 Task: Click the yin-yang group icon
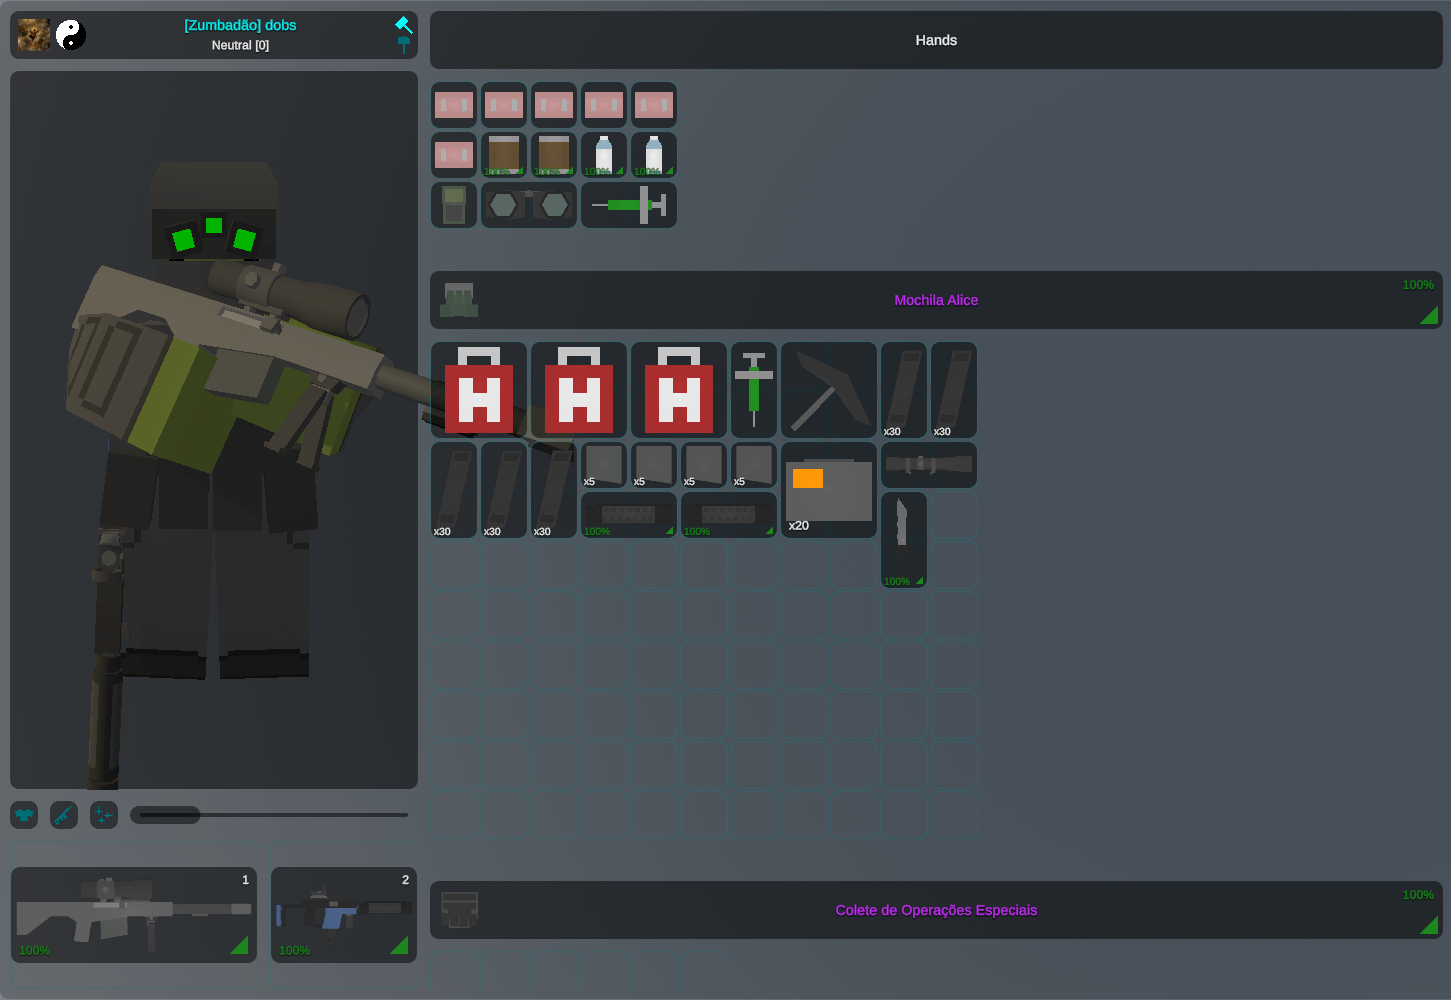coord(70,35)
